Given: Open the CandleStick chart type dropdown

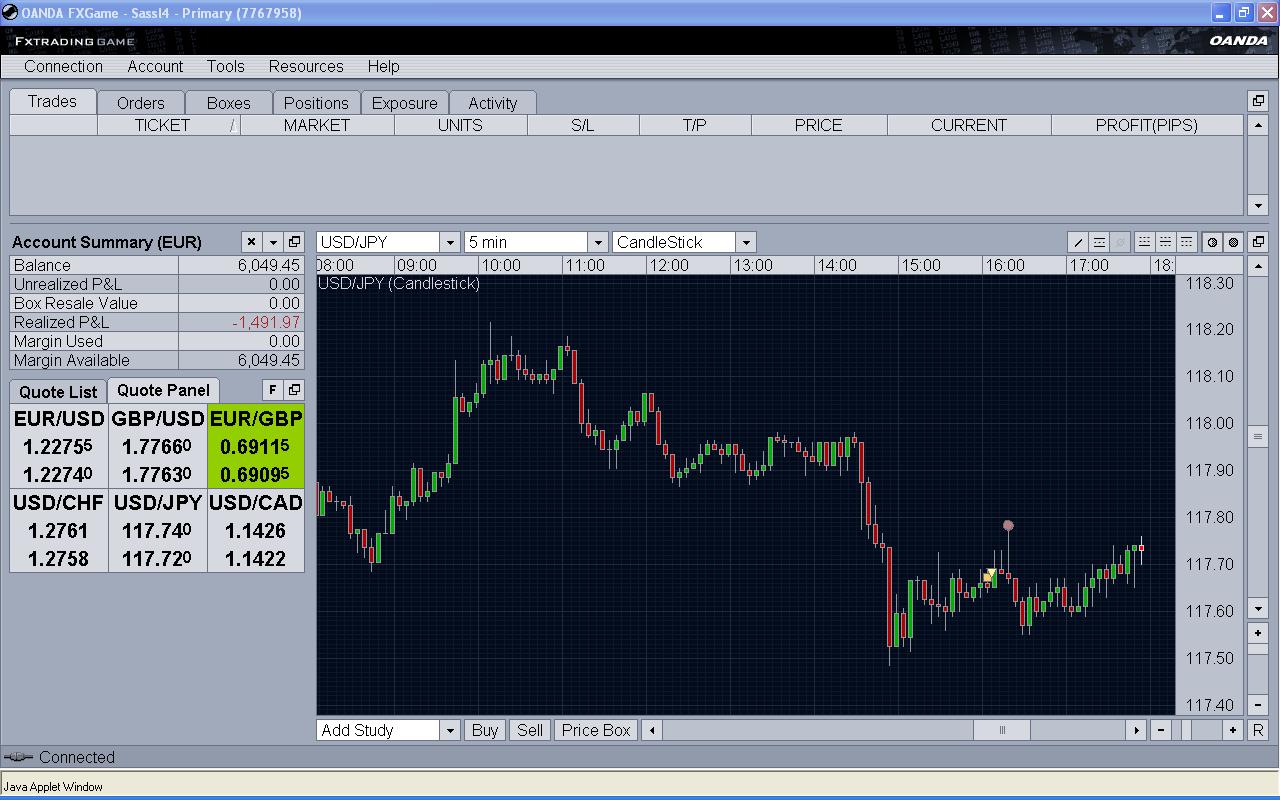Looking at the screenshot, I should [745, 242].
